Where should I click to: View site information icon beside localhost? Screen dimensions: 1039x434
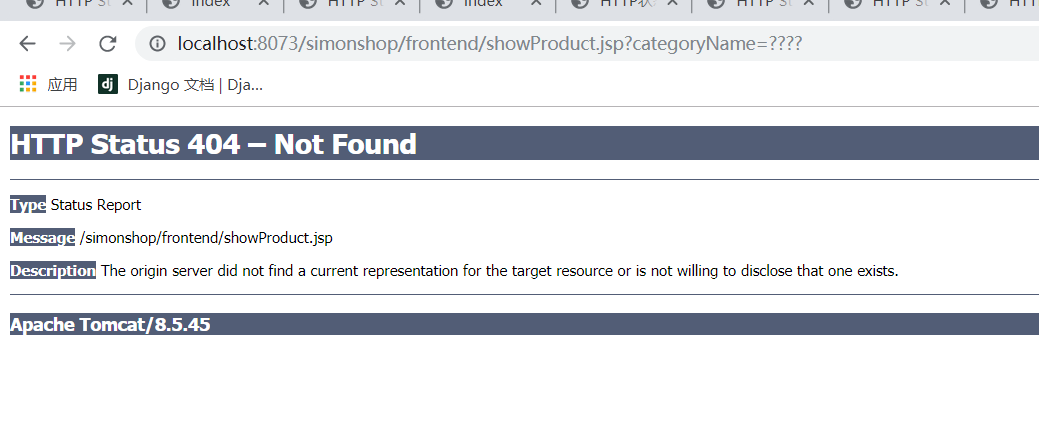point(157,44)
